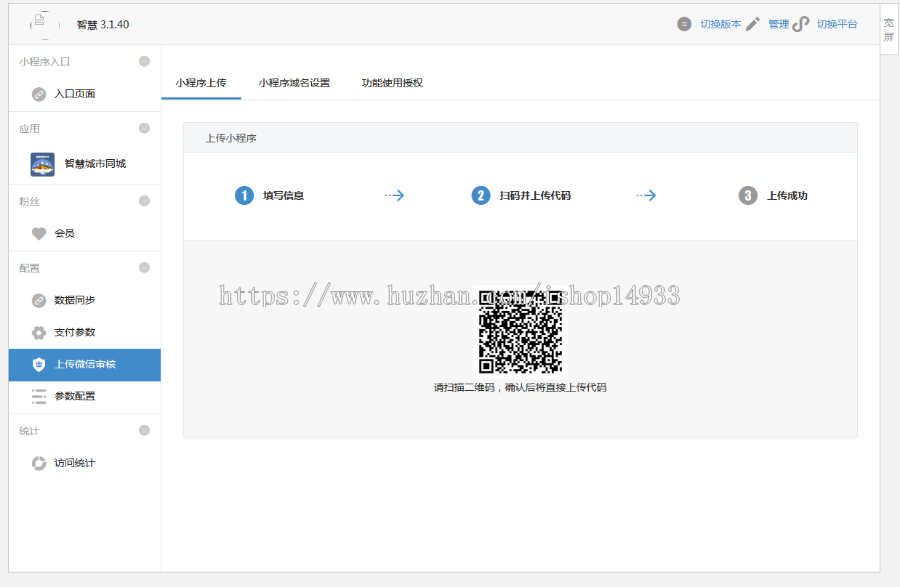Click step 1 circle 填写信息
This screenshot has width=900, height=587.
click(x=244, y=196)
